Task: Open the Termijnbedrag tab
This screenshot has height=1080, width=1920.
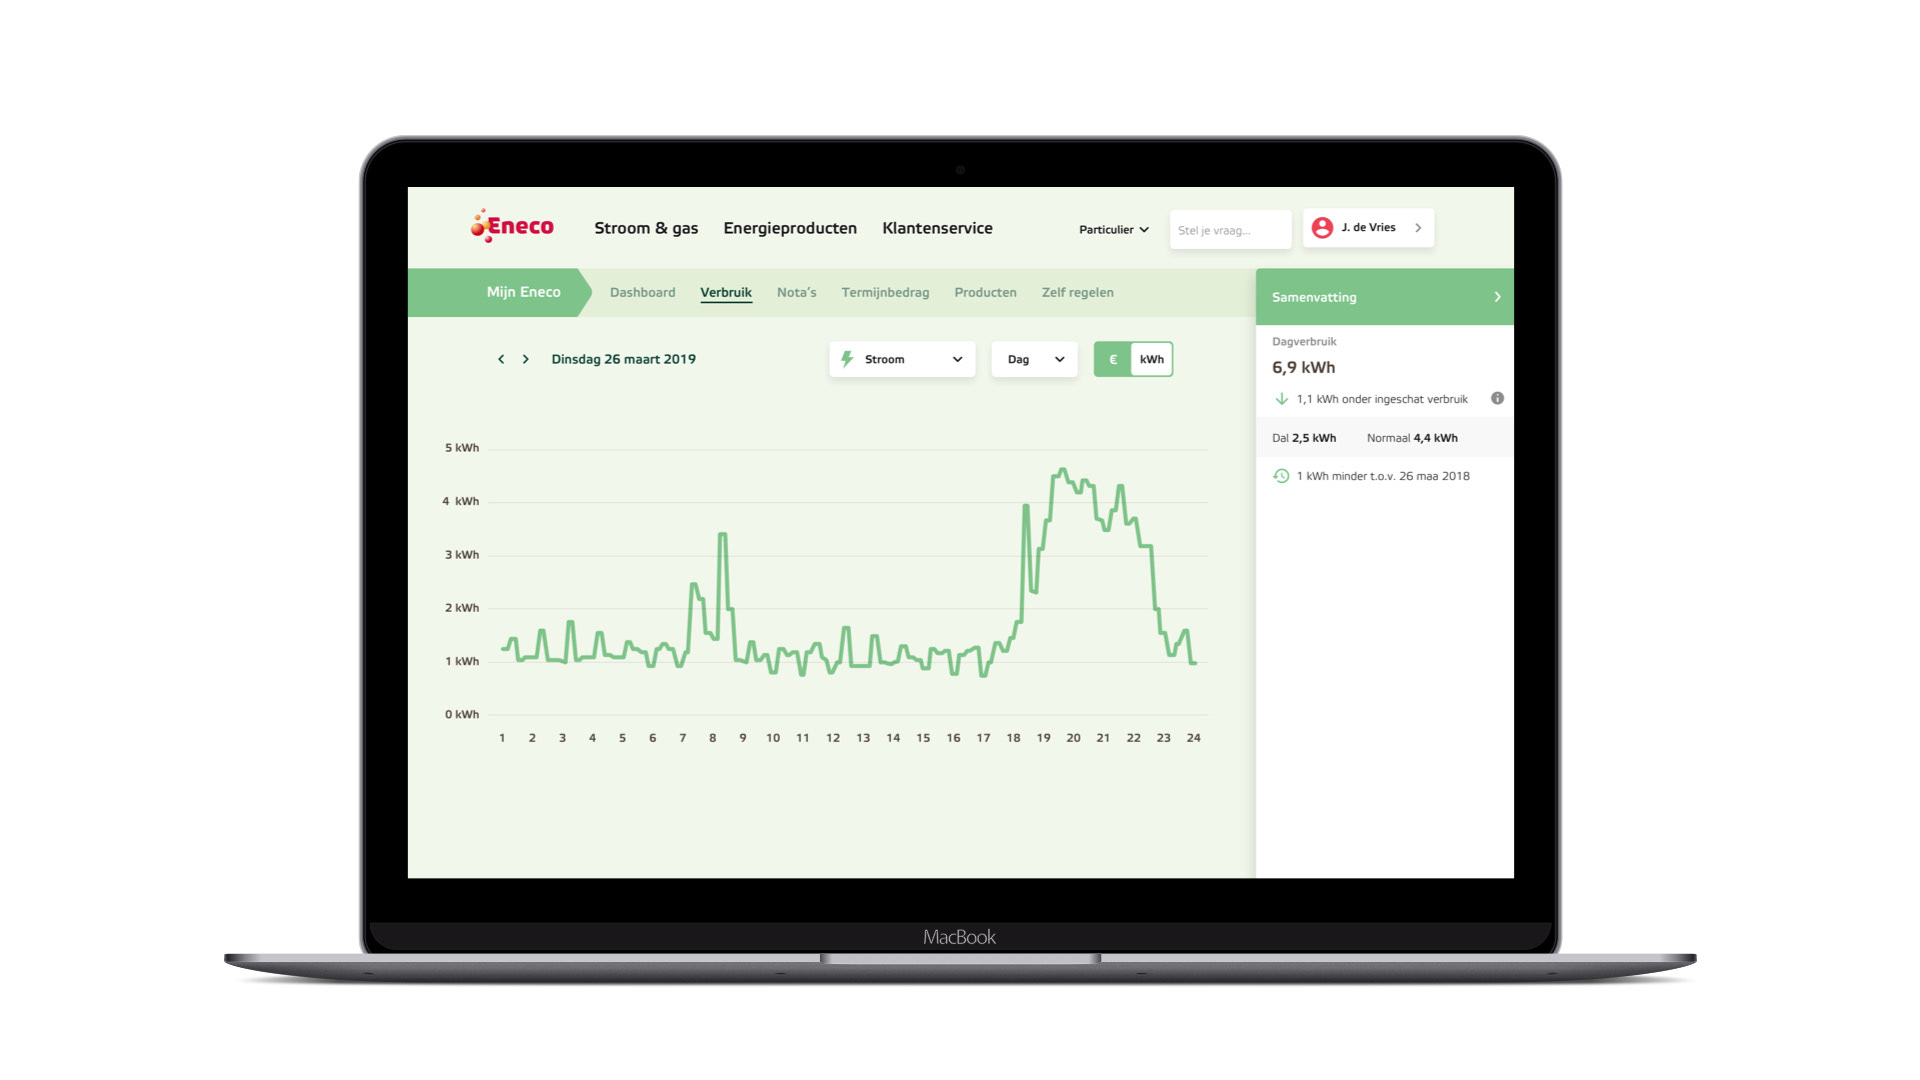Action: pos(885,292)
